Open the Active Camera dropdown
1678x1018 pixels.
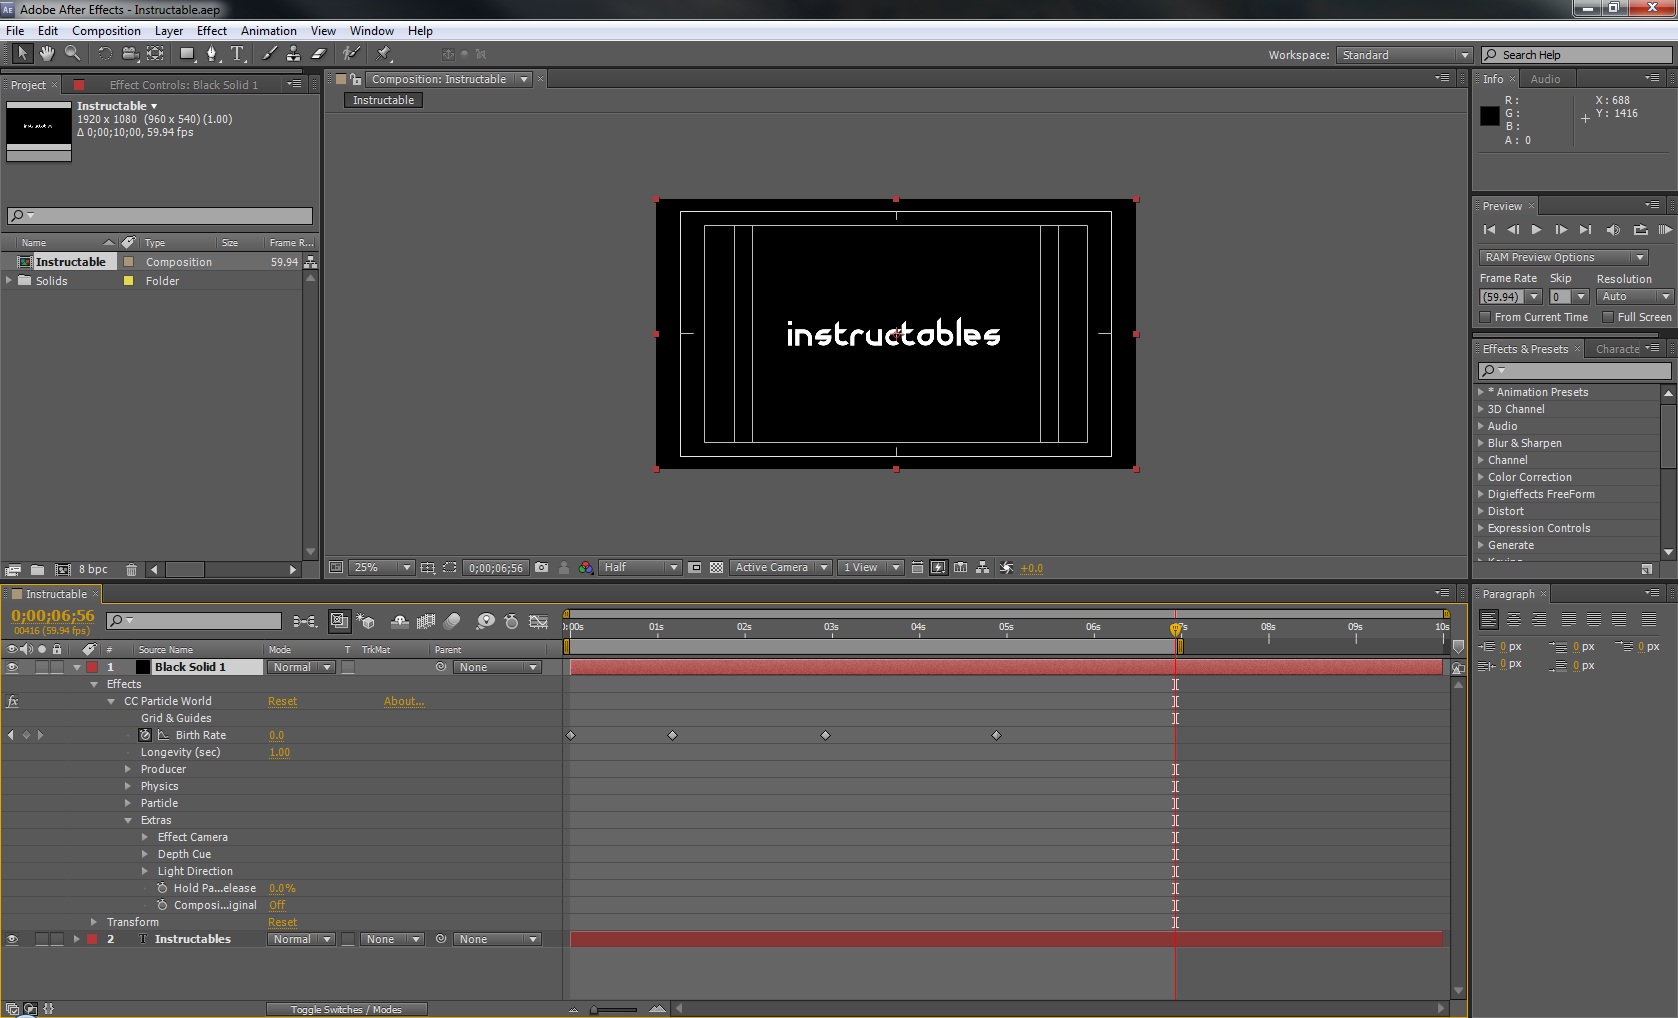tap(780, 567)
